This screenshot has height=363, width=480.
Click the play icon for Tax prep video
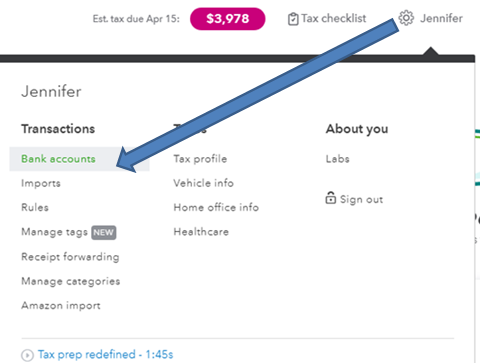27,355
